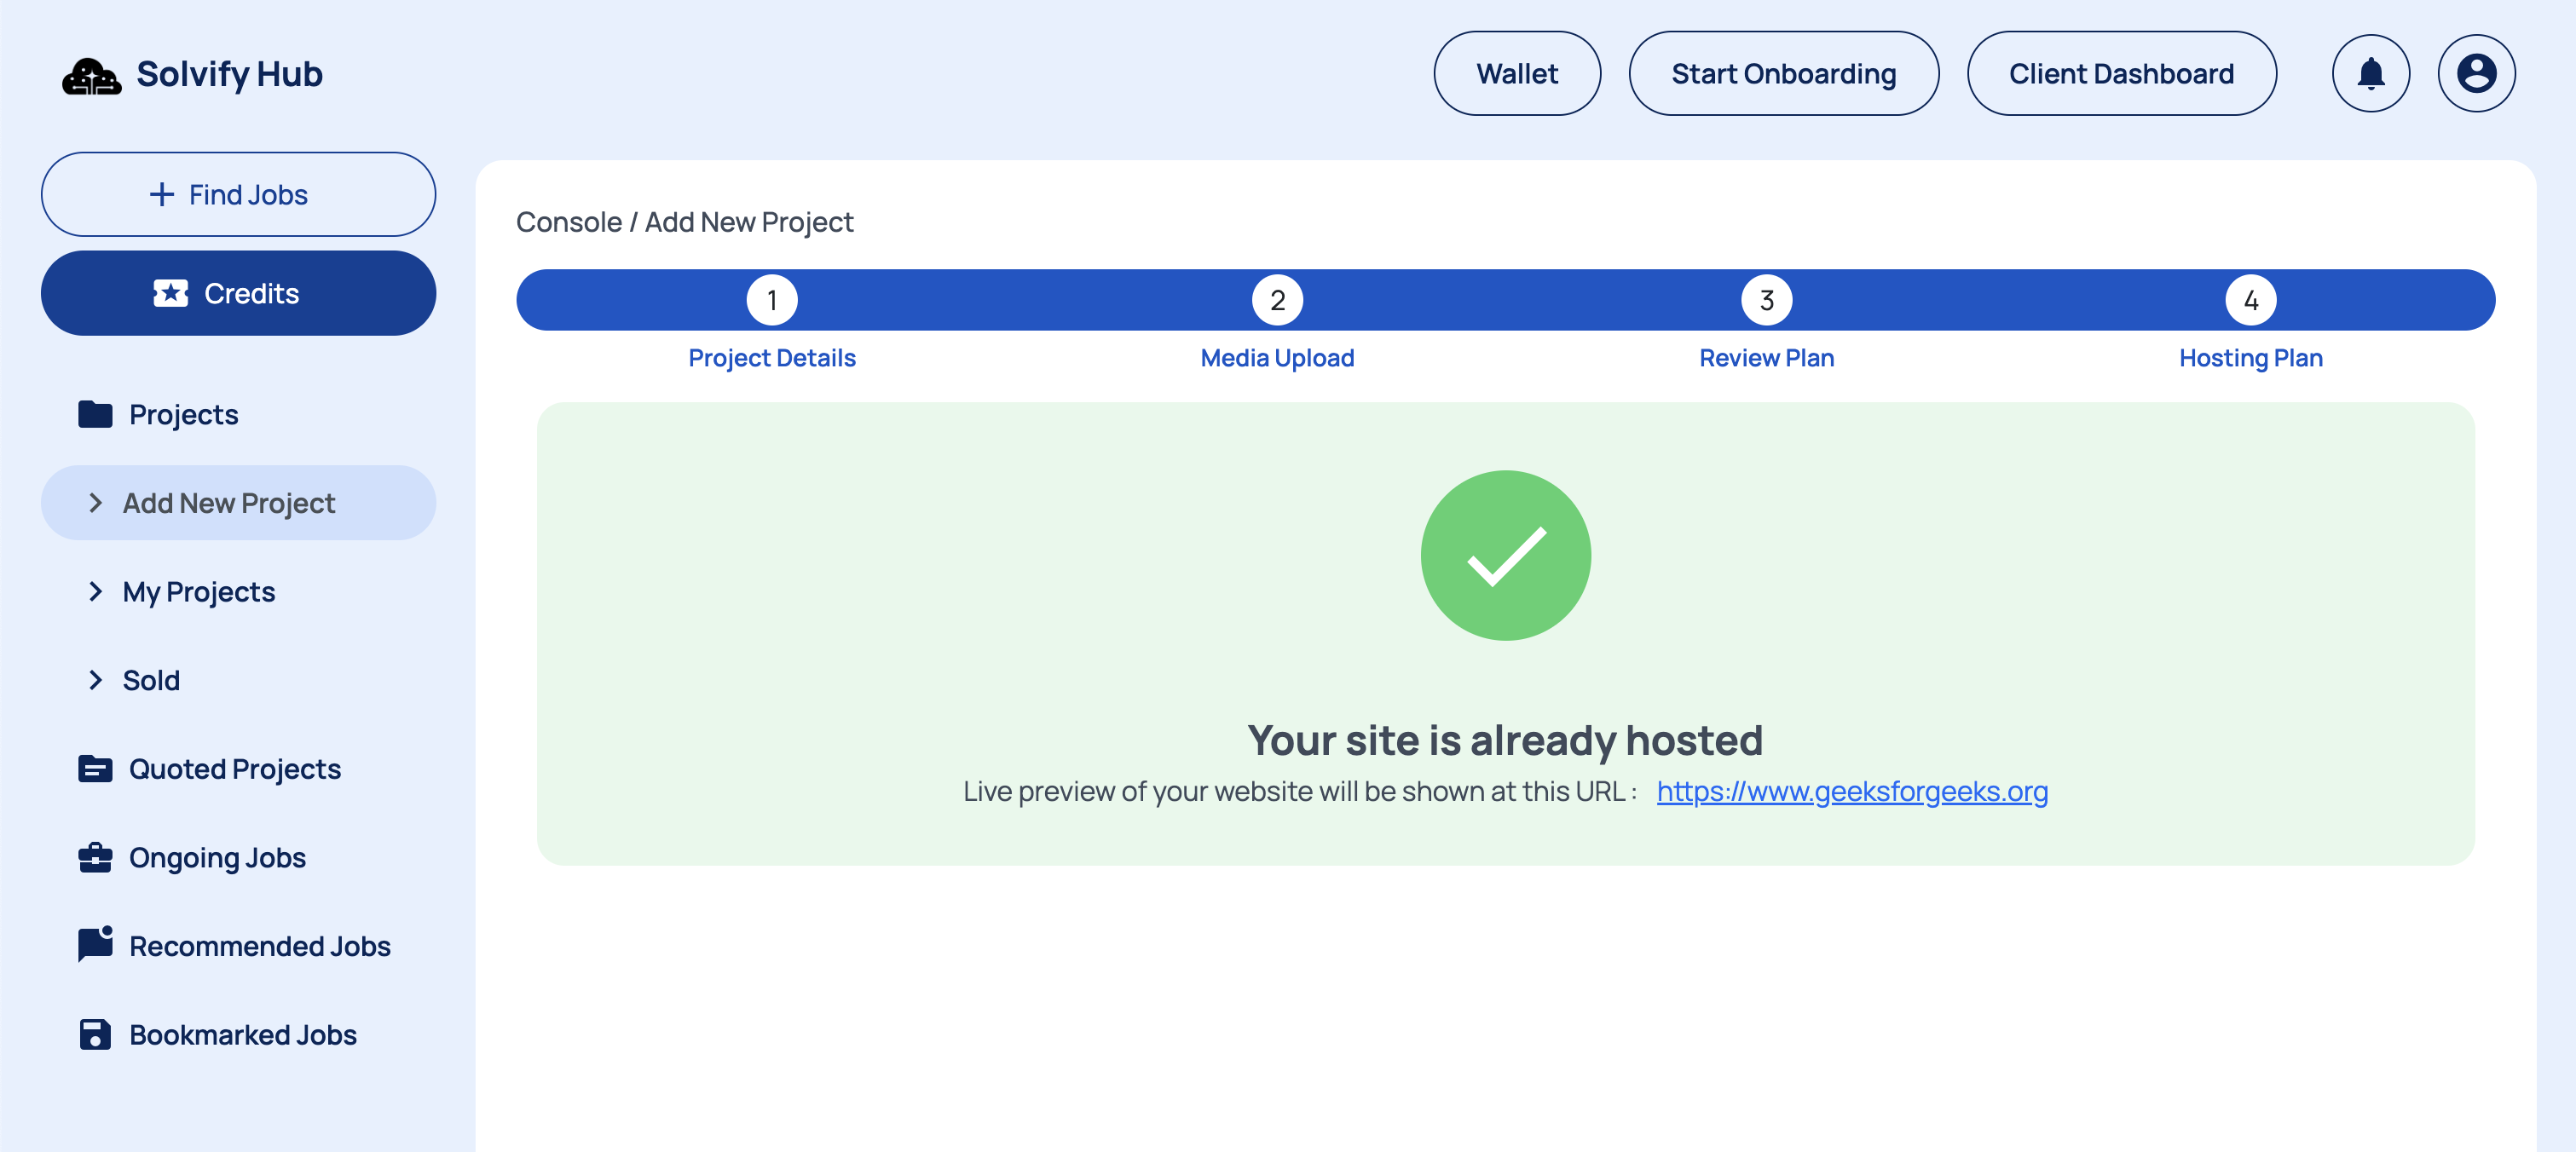
Task: Select the Project Details step label
Action: (772, 358)
